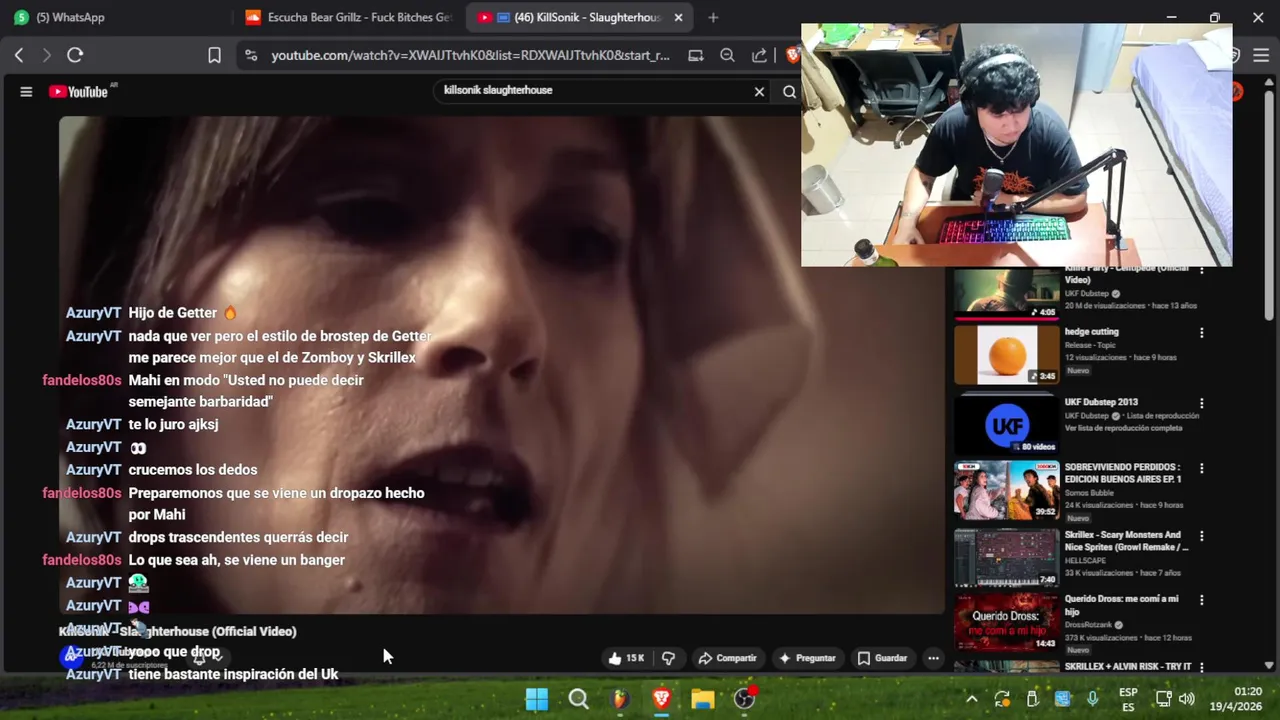Open the more actions ellipsis under video
This screenshot has width=1280, height=720.
pos(933,658)
